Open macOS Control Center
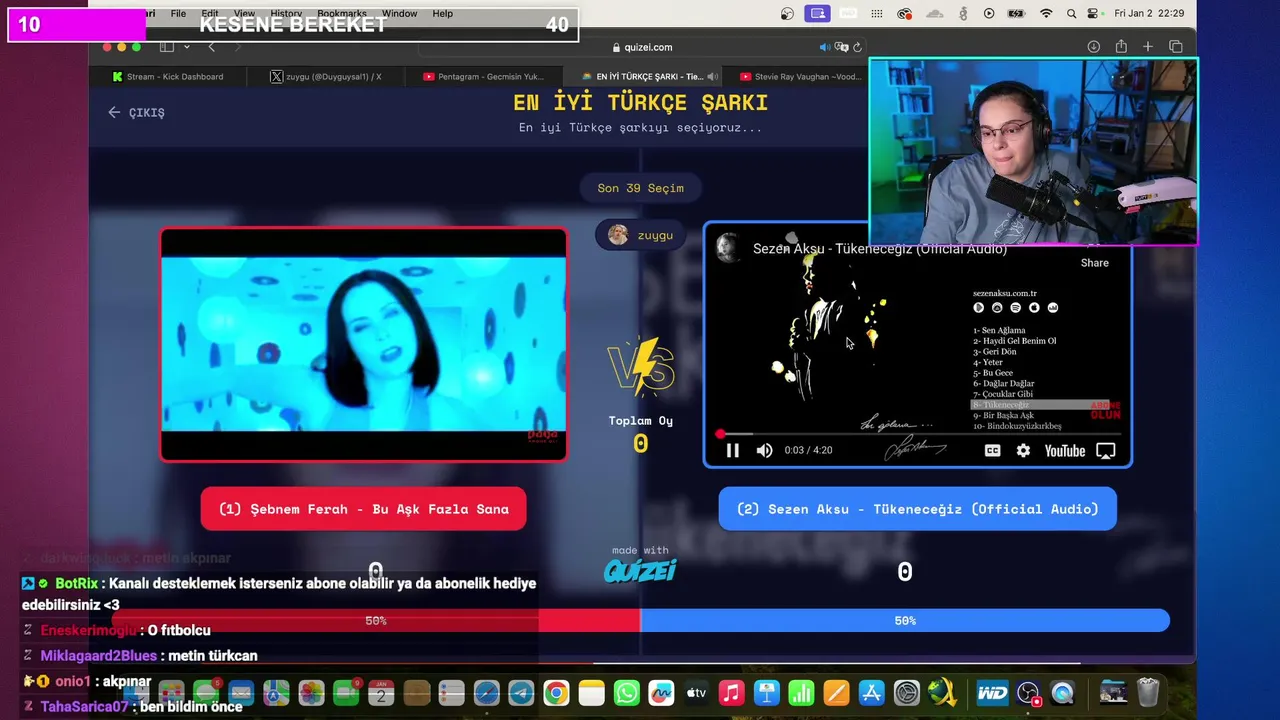The height and width of the screenshot is (720, 1280). pos(1094,14)
